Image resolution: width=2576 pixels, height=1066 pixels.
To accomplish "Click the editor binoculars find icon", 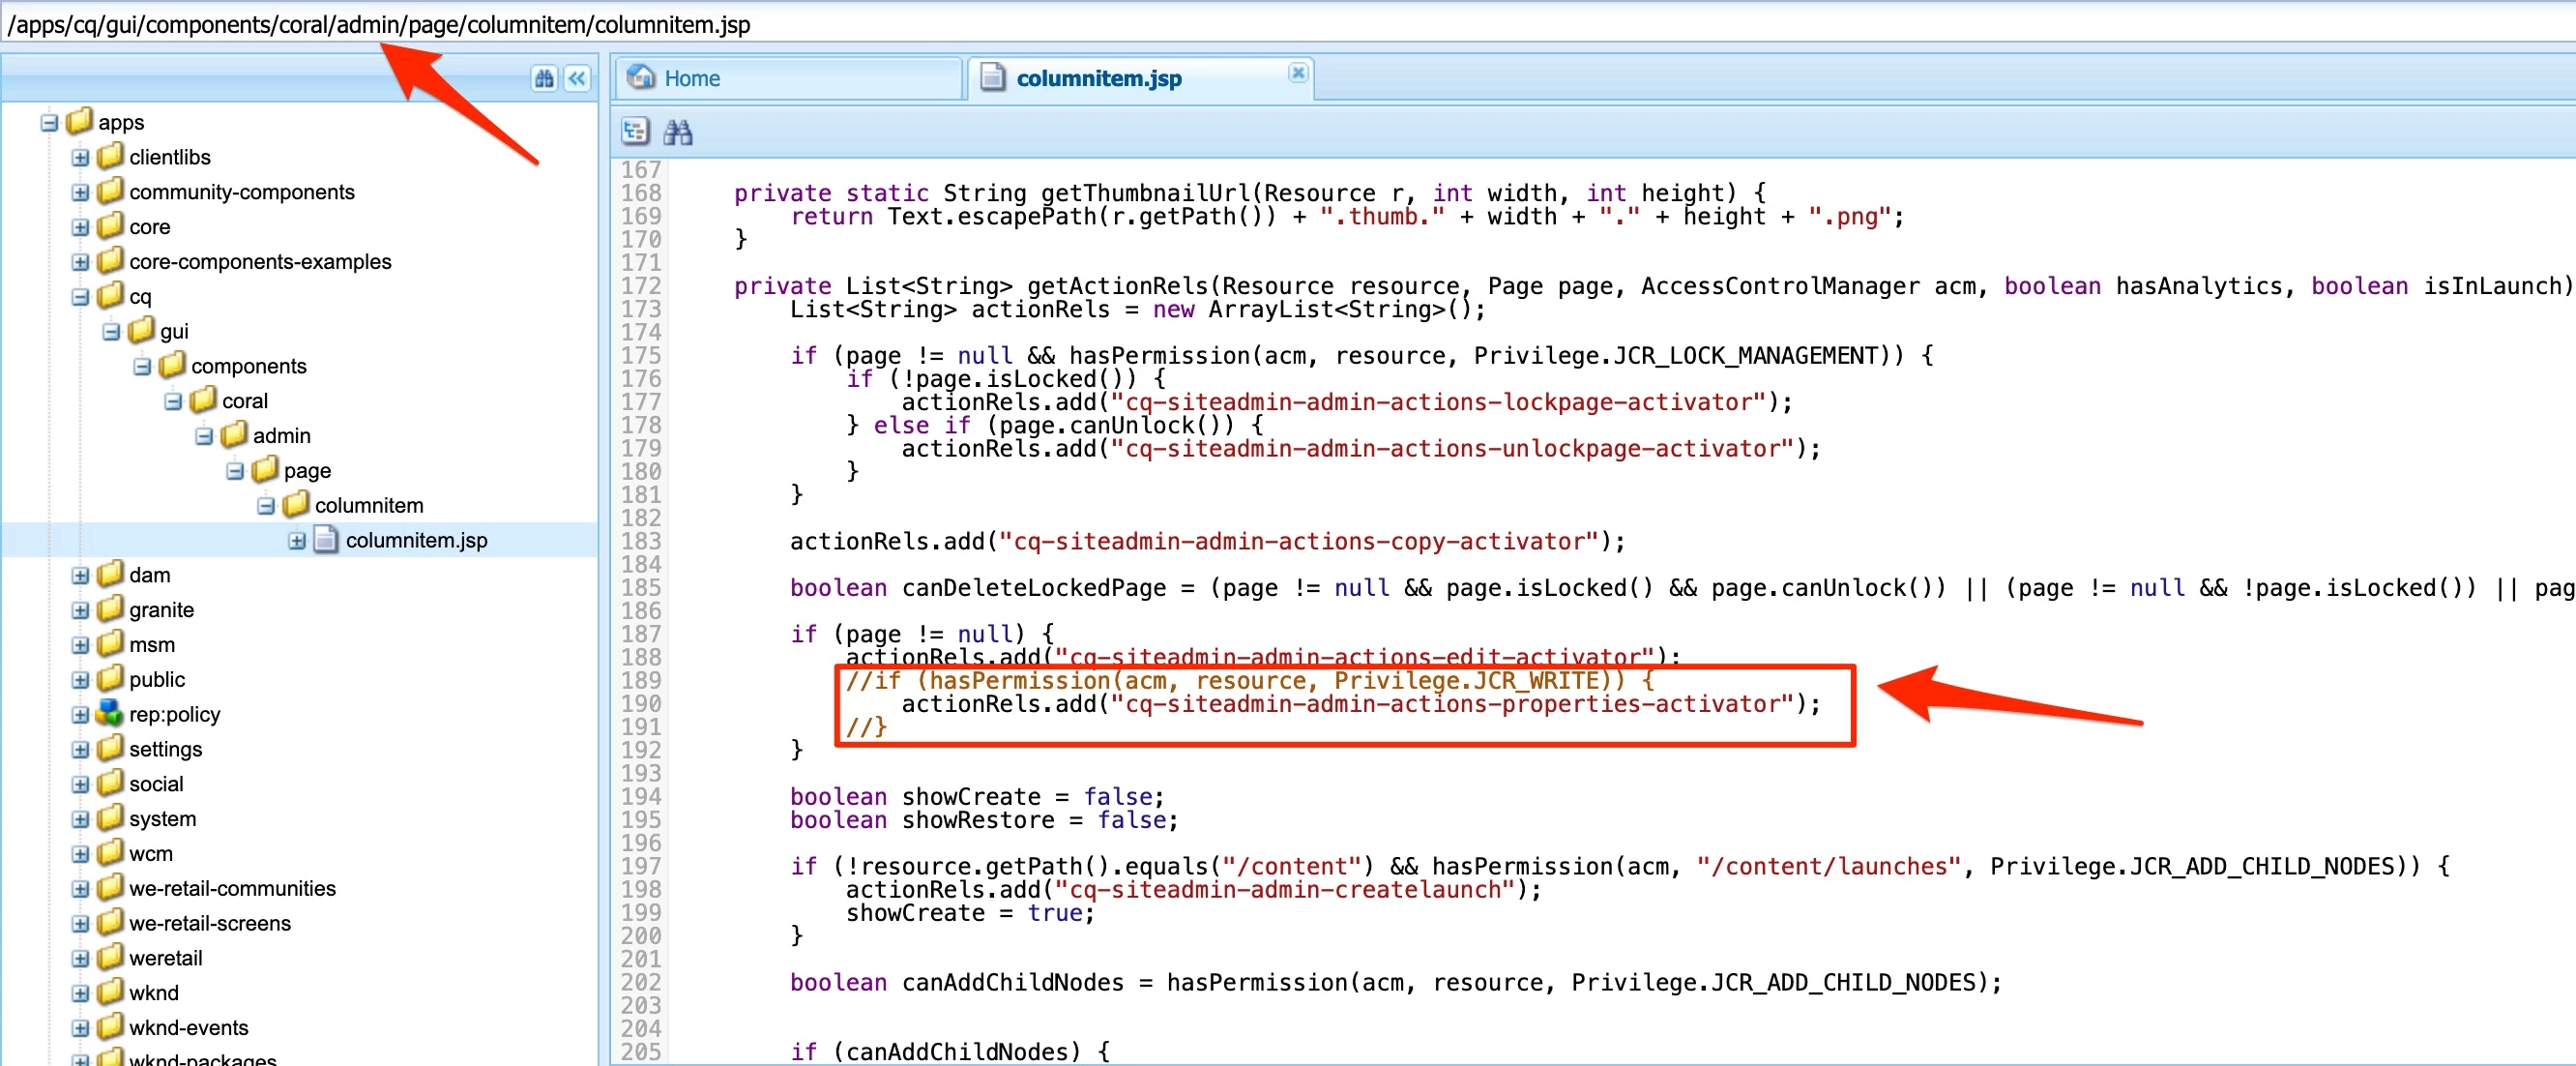I will (678, 132).
